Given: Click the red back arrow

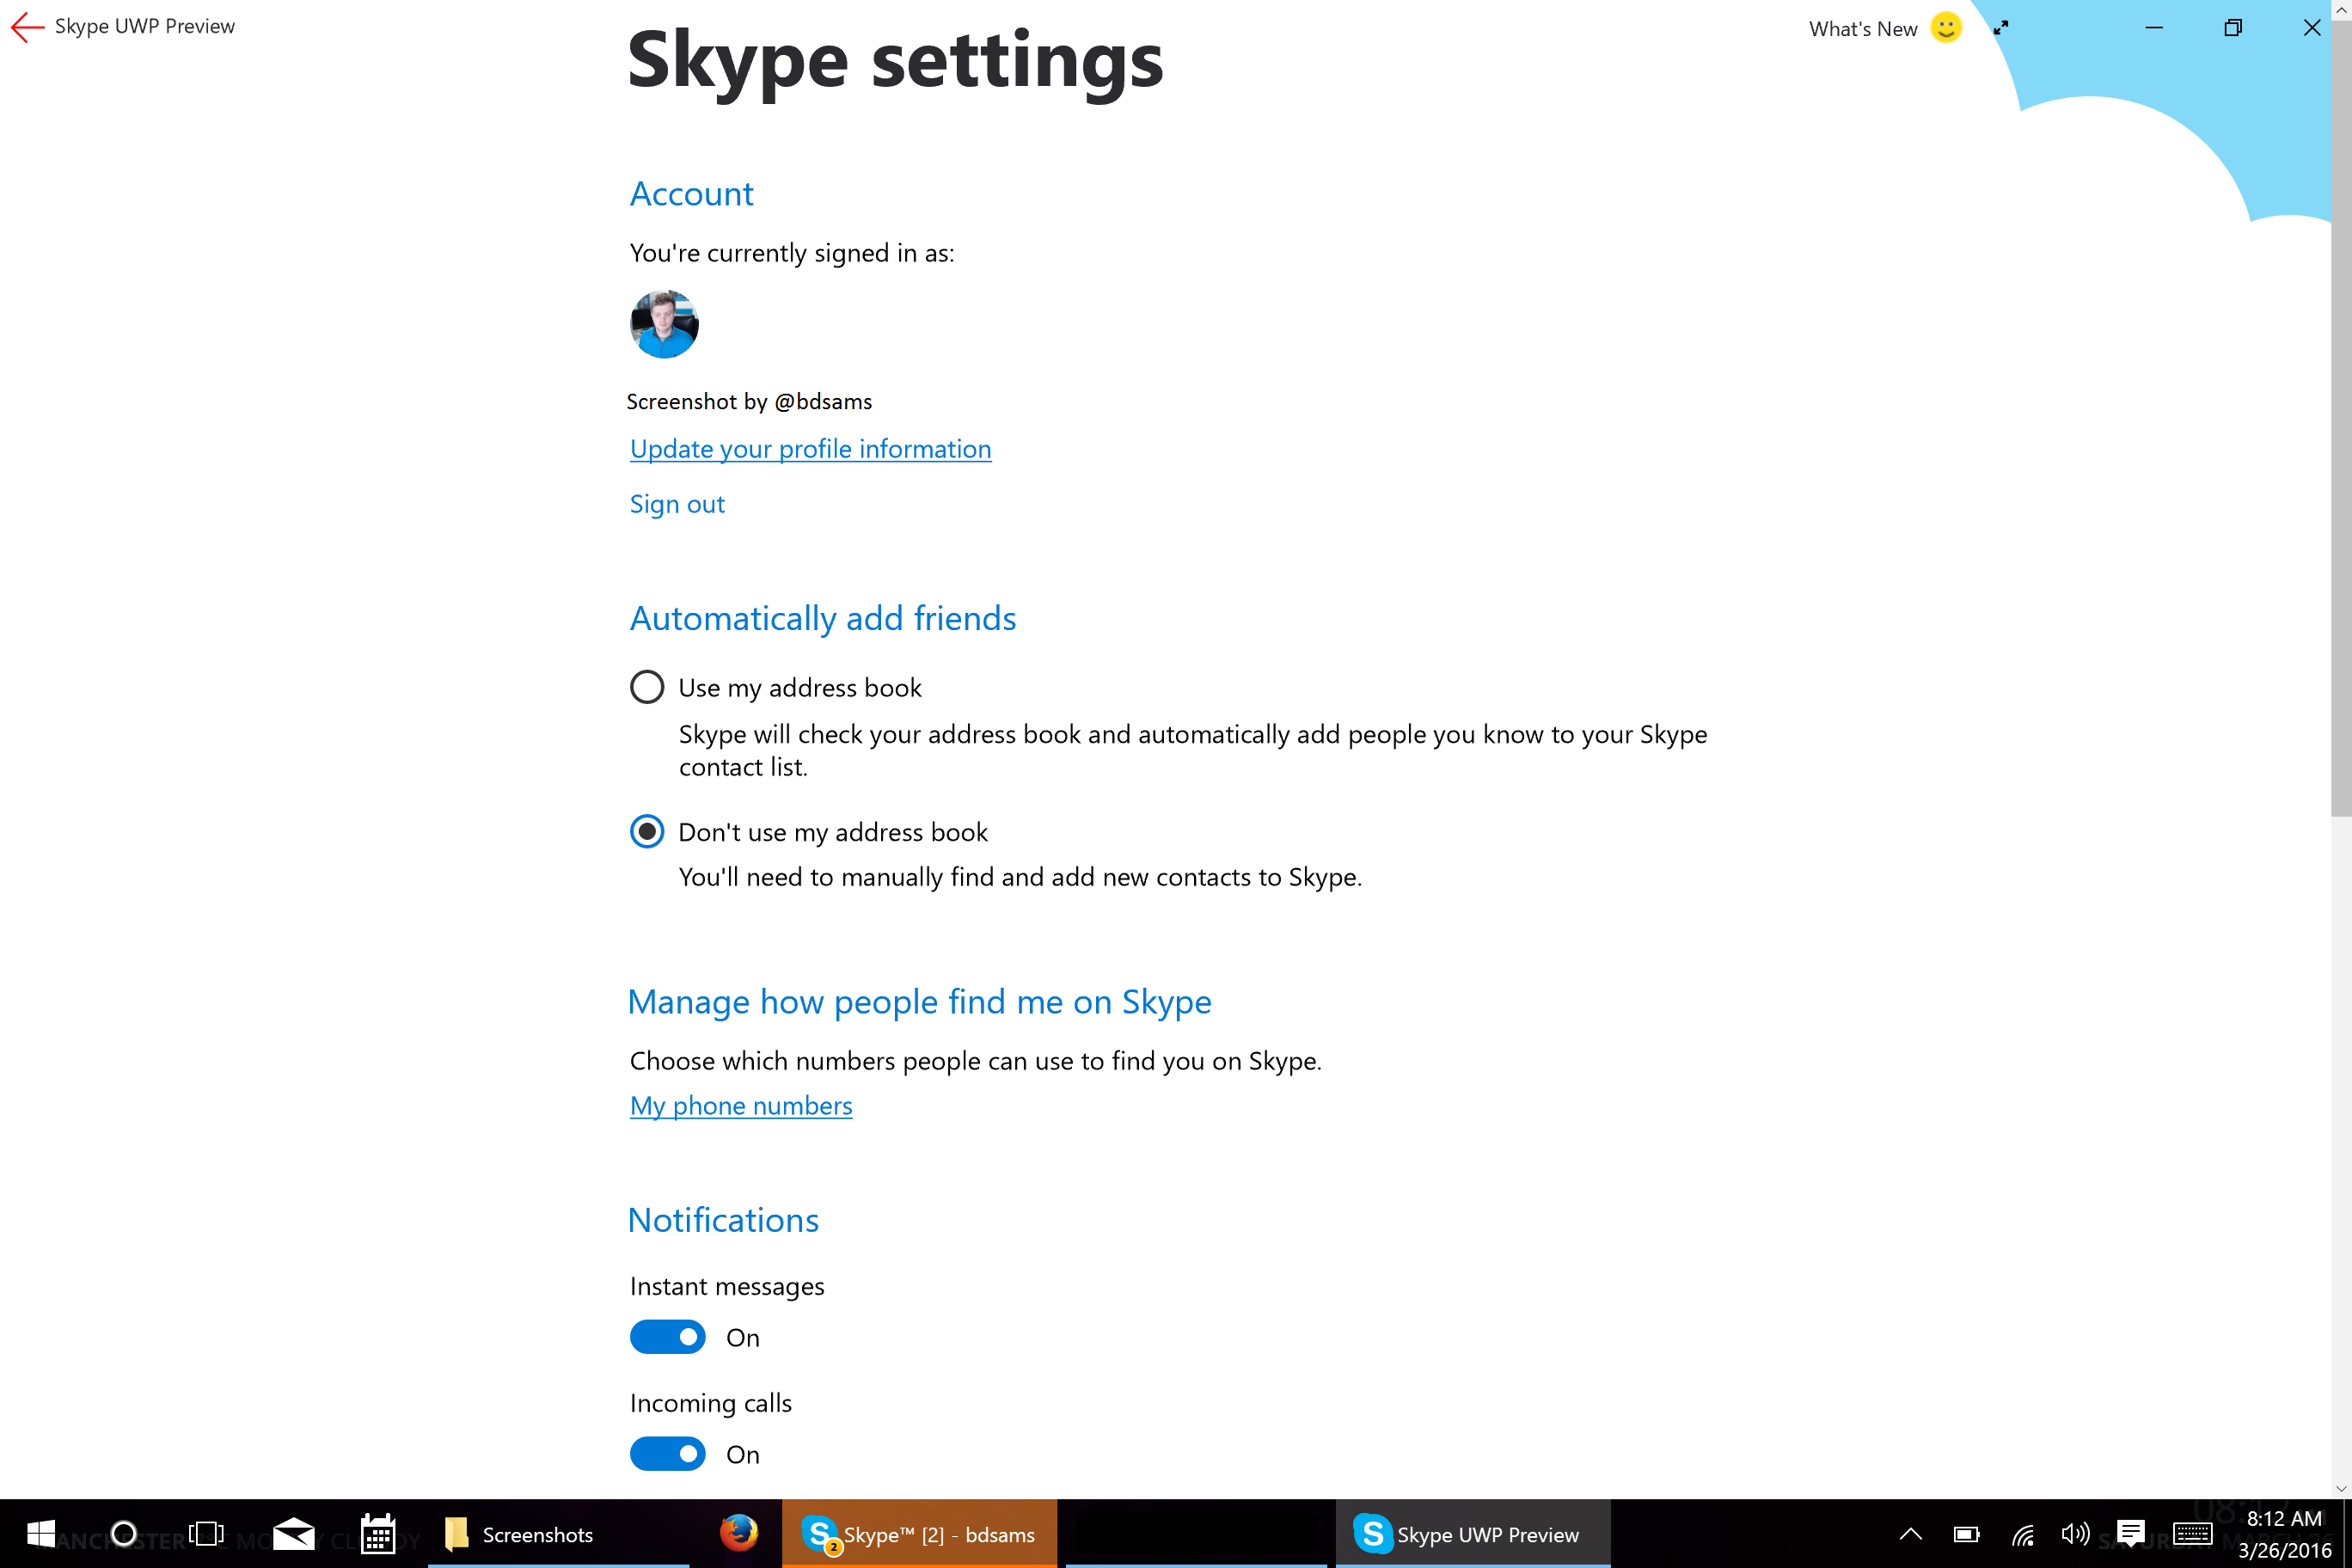Looking at the screenshot, I should (x=27, y=27).
